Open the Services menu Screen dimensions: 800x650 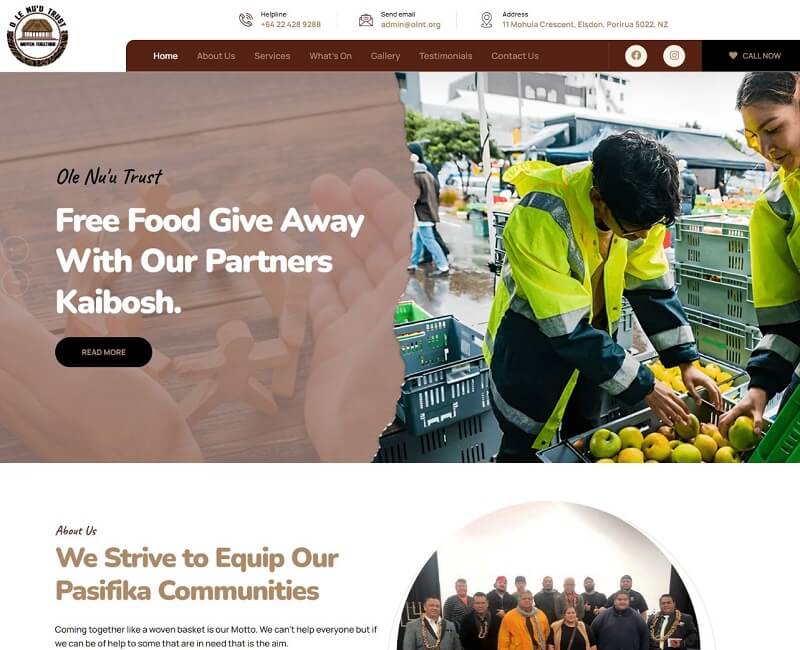click(272, 56)
